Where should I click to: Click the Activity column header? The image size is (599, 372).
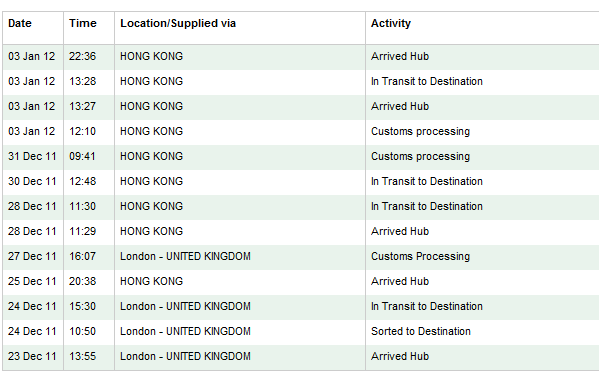[391, 23]
